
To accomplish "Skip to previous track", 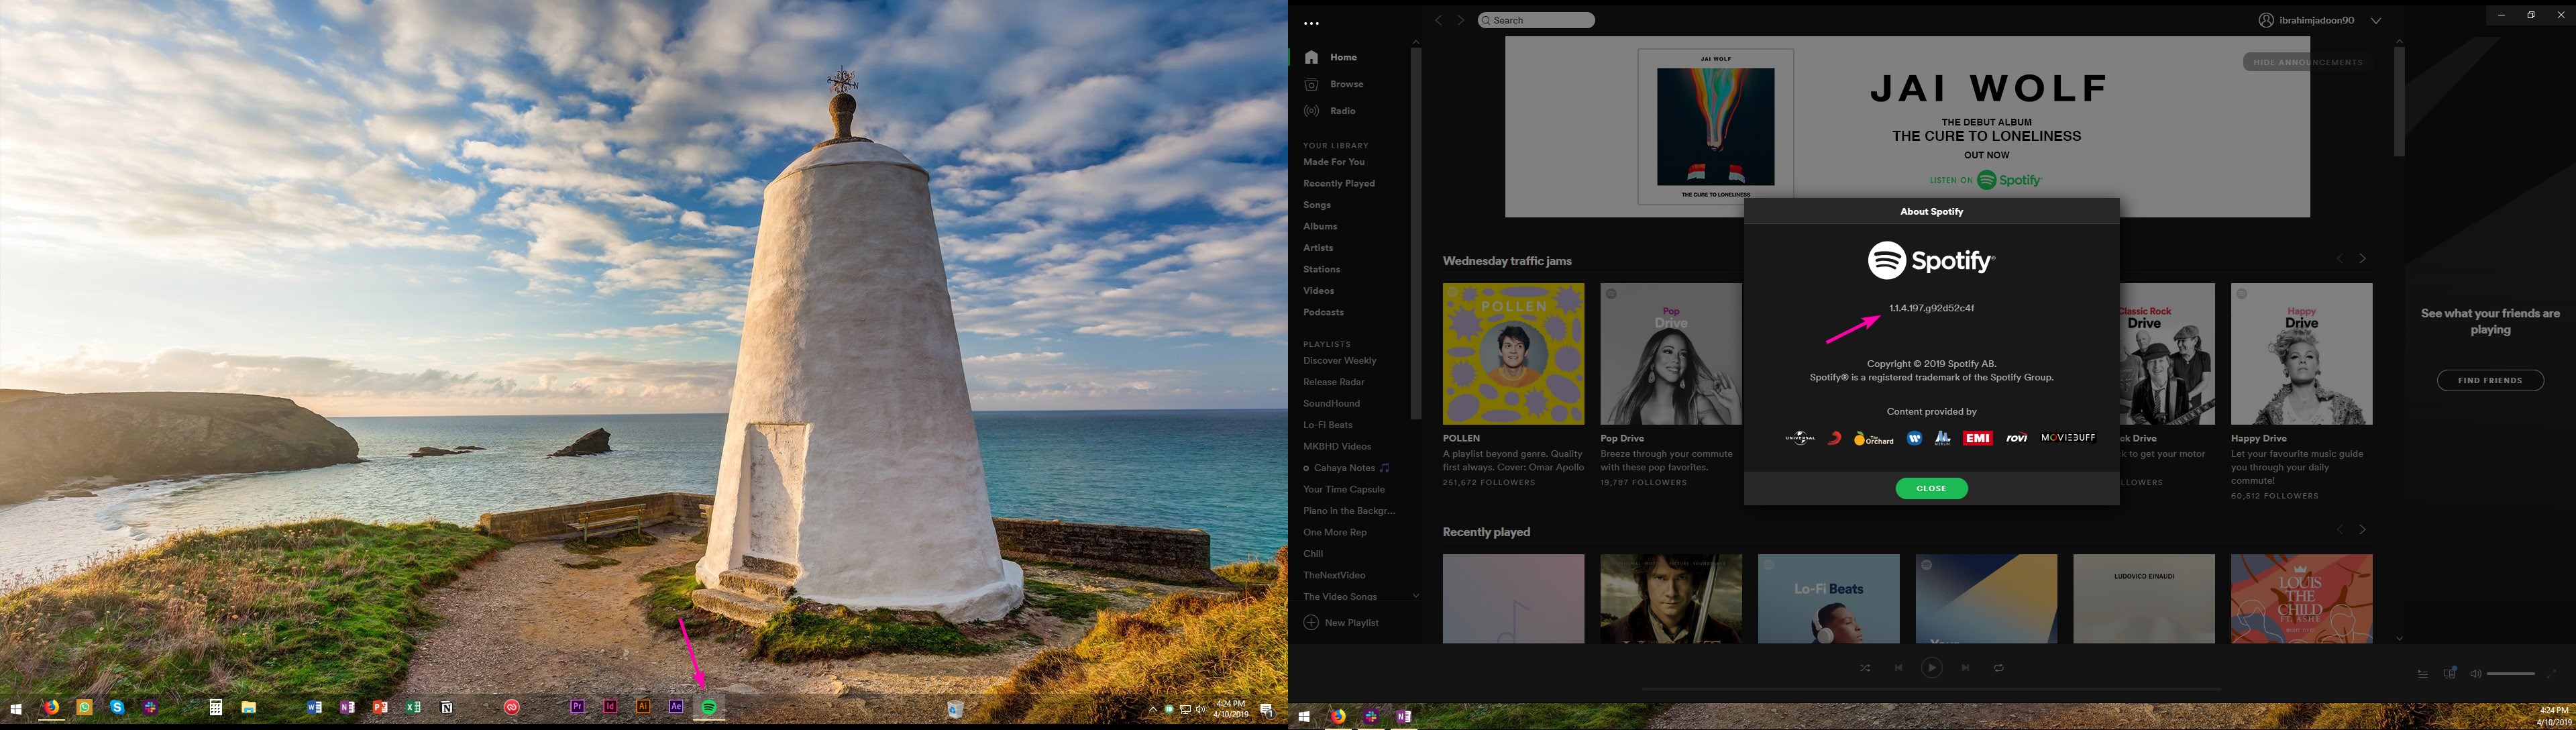I will pos(1898,668).
